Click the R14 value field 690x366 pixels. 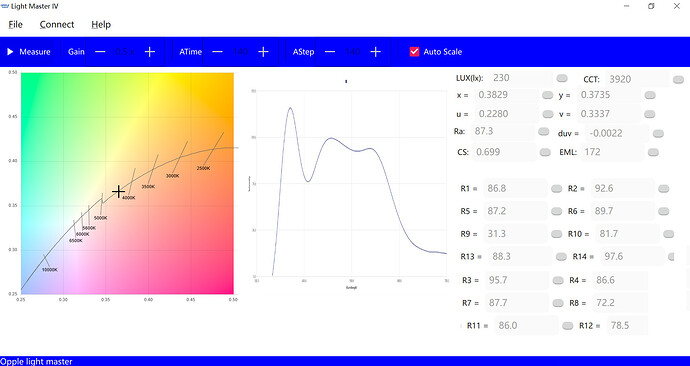tap(632, 256)
